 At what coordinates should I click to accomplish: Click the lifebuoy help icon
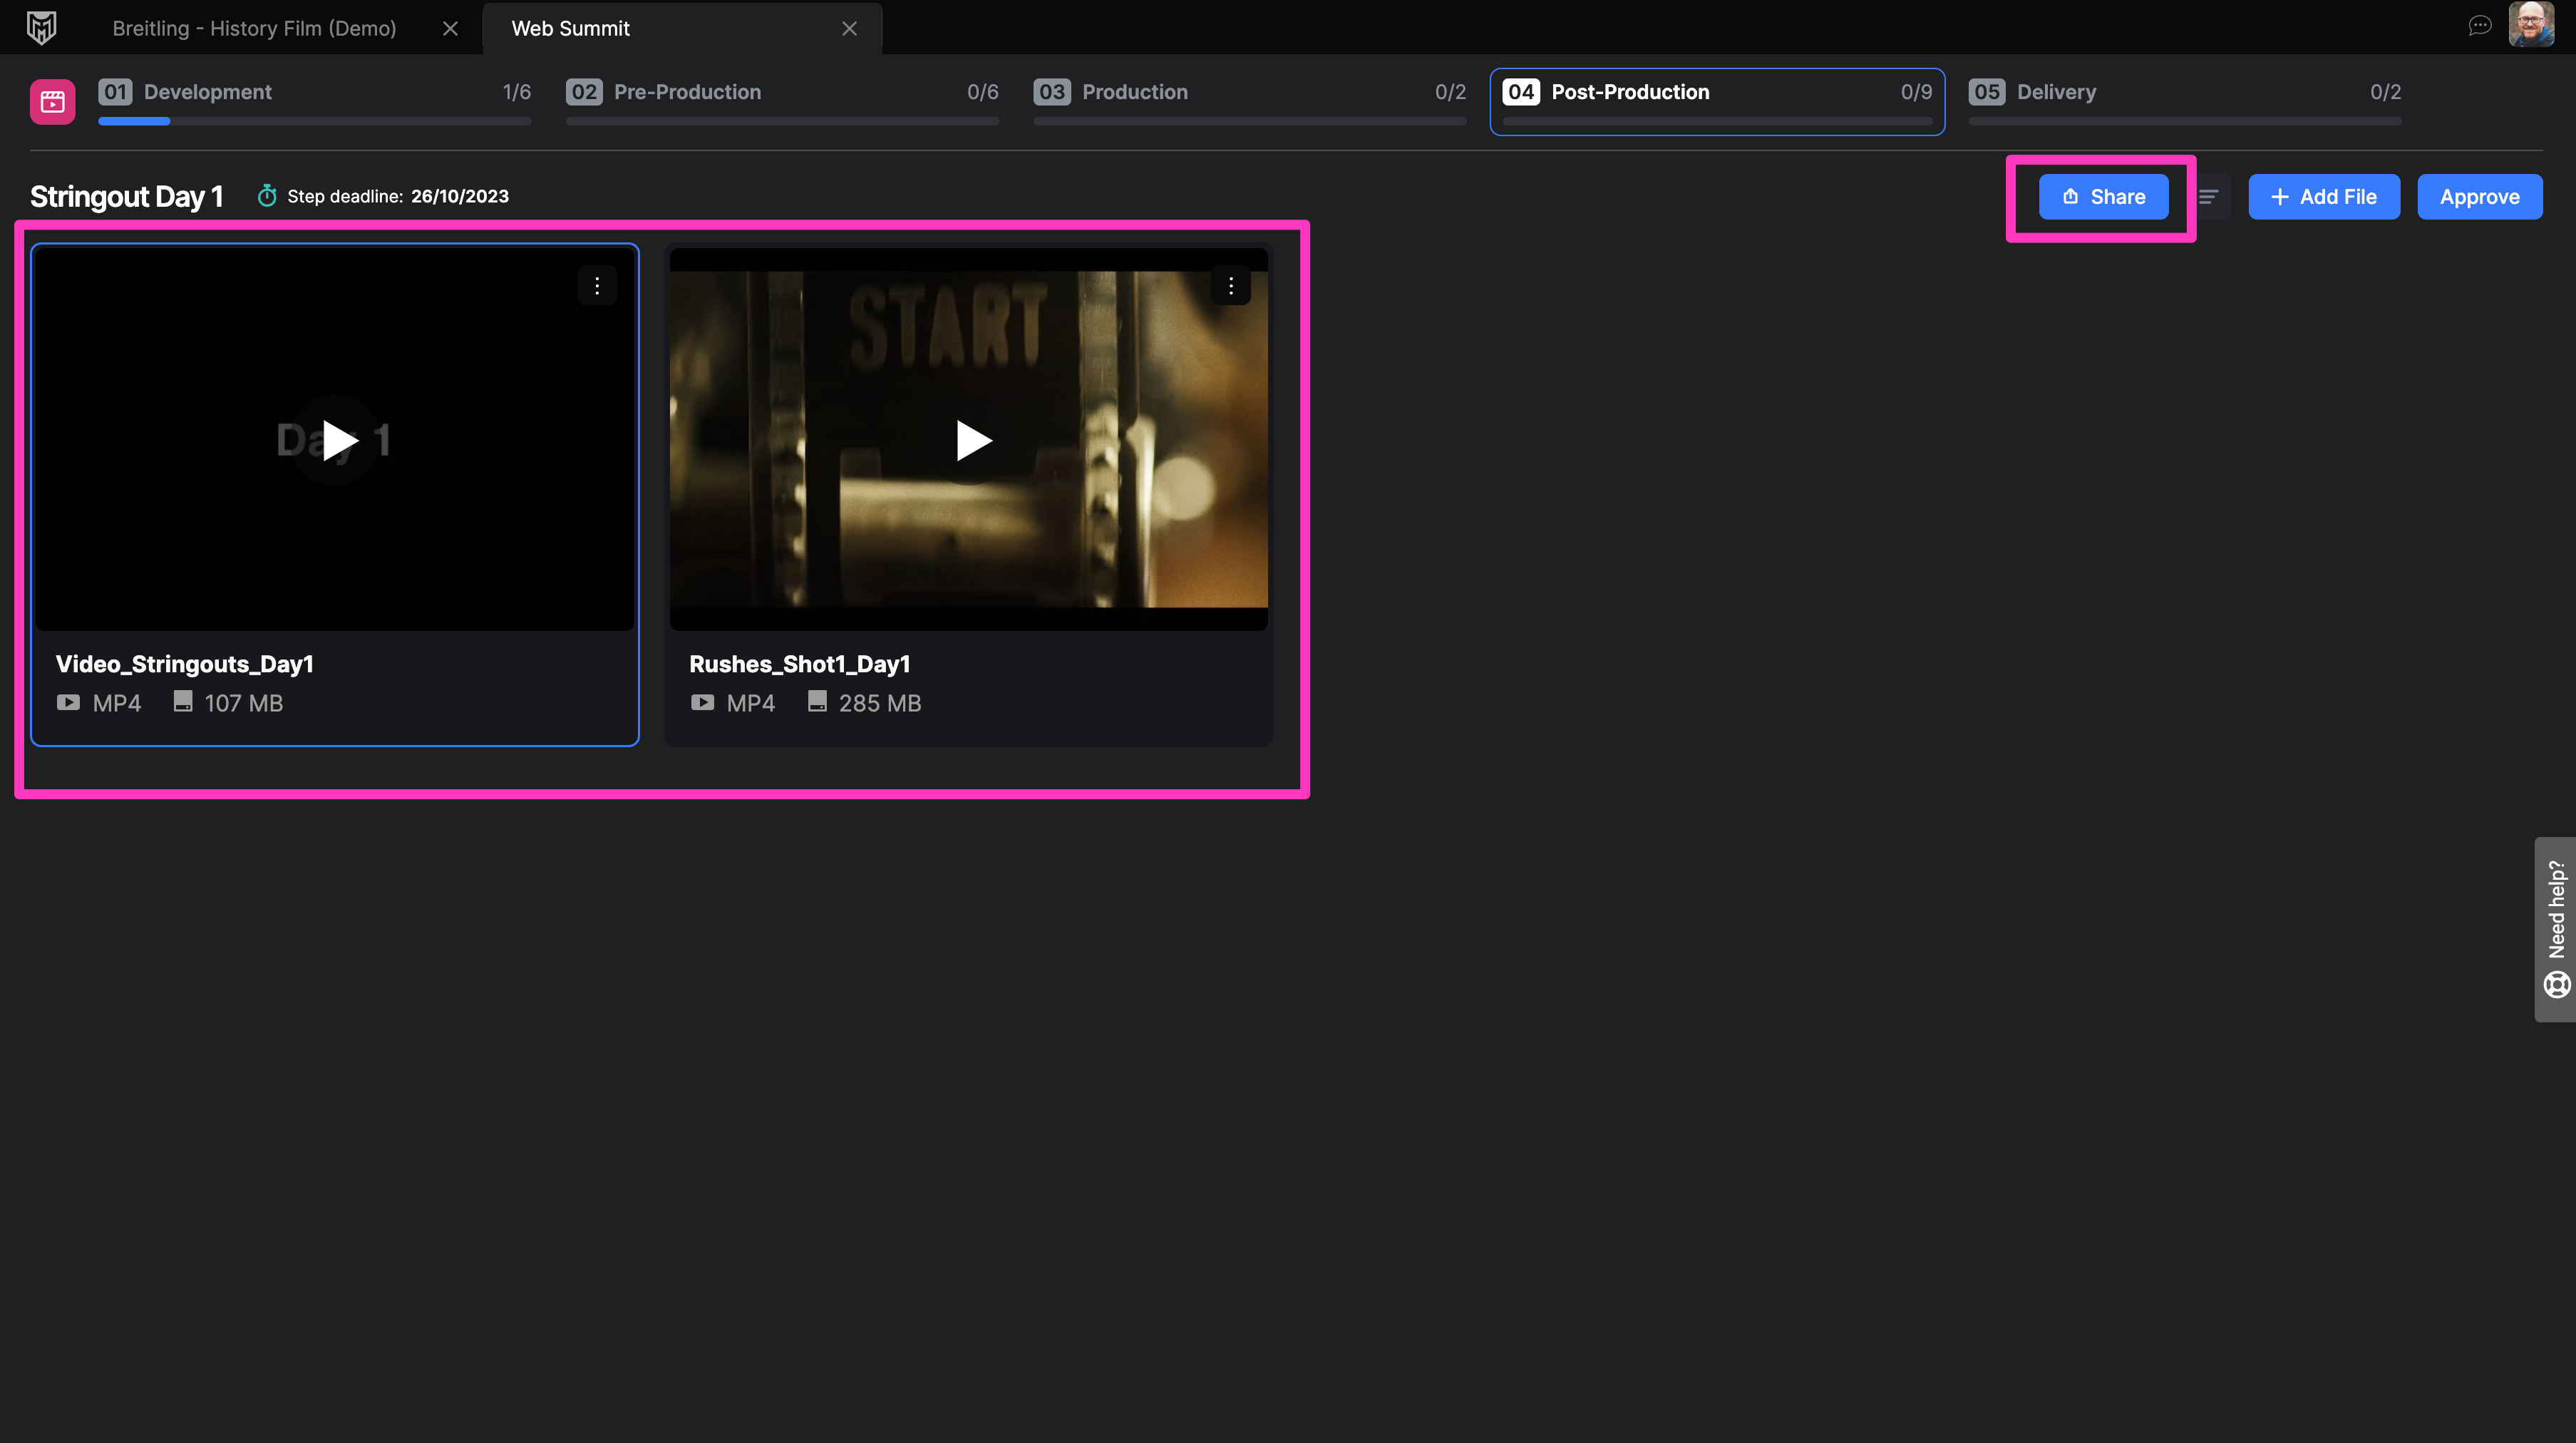(x=2557, y=985)
